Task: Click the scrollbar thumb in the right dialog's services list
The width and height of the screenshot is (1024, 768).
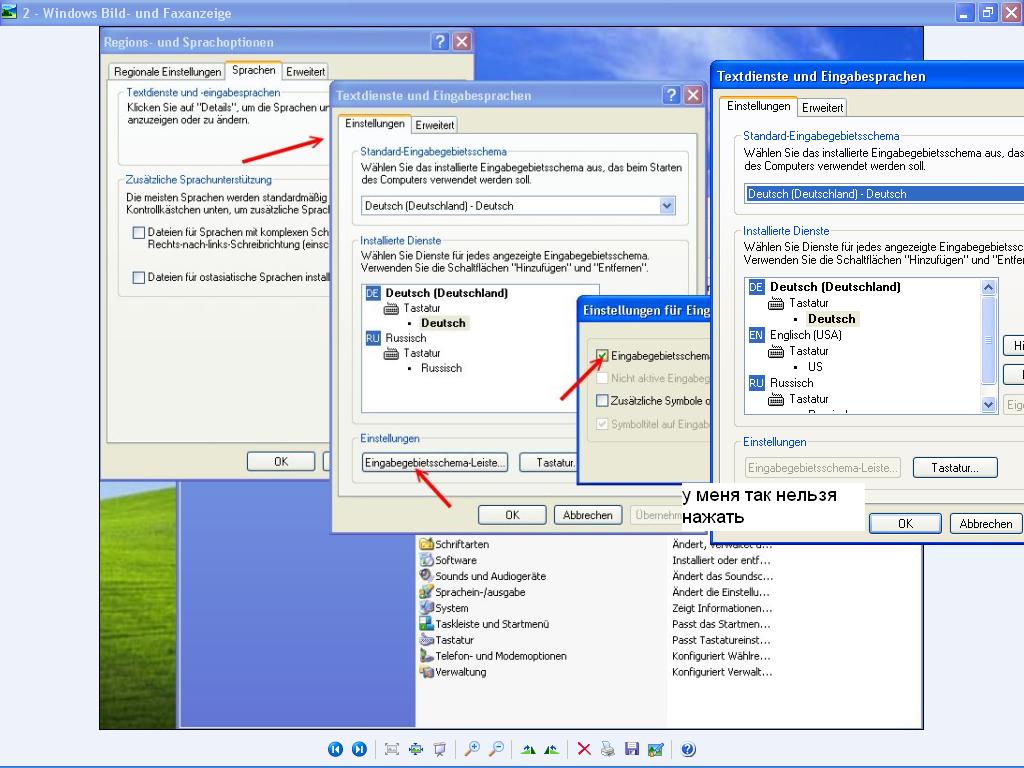Action: click(x=989, y=340)
